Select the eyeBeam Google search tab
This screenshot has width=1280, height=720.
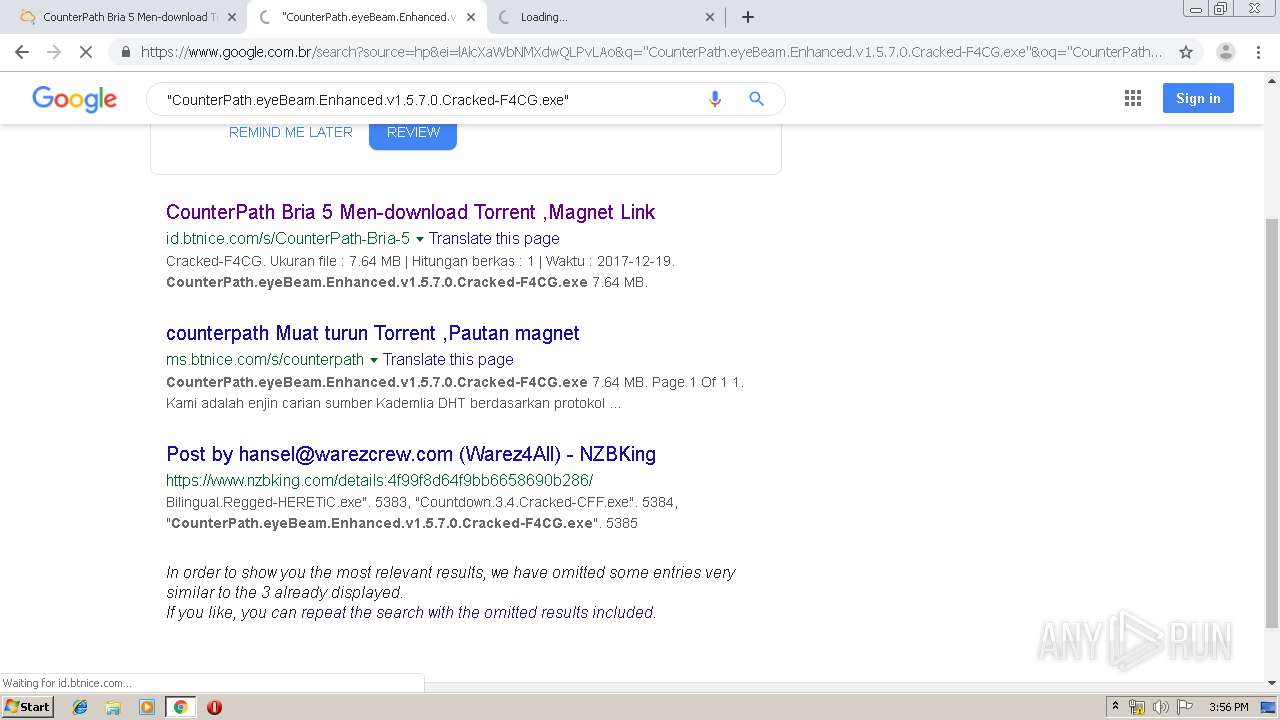point(365,17)
